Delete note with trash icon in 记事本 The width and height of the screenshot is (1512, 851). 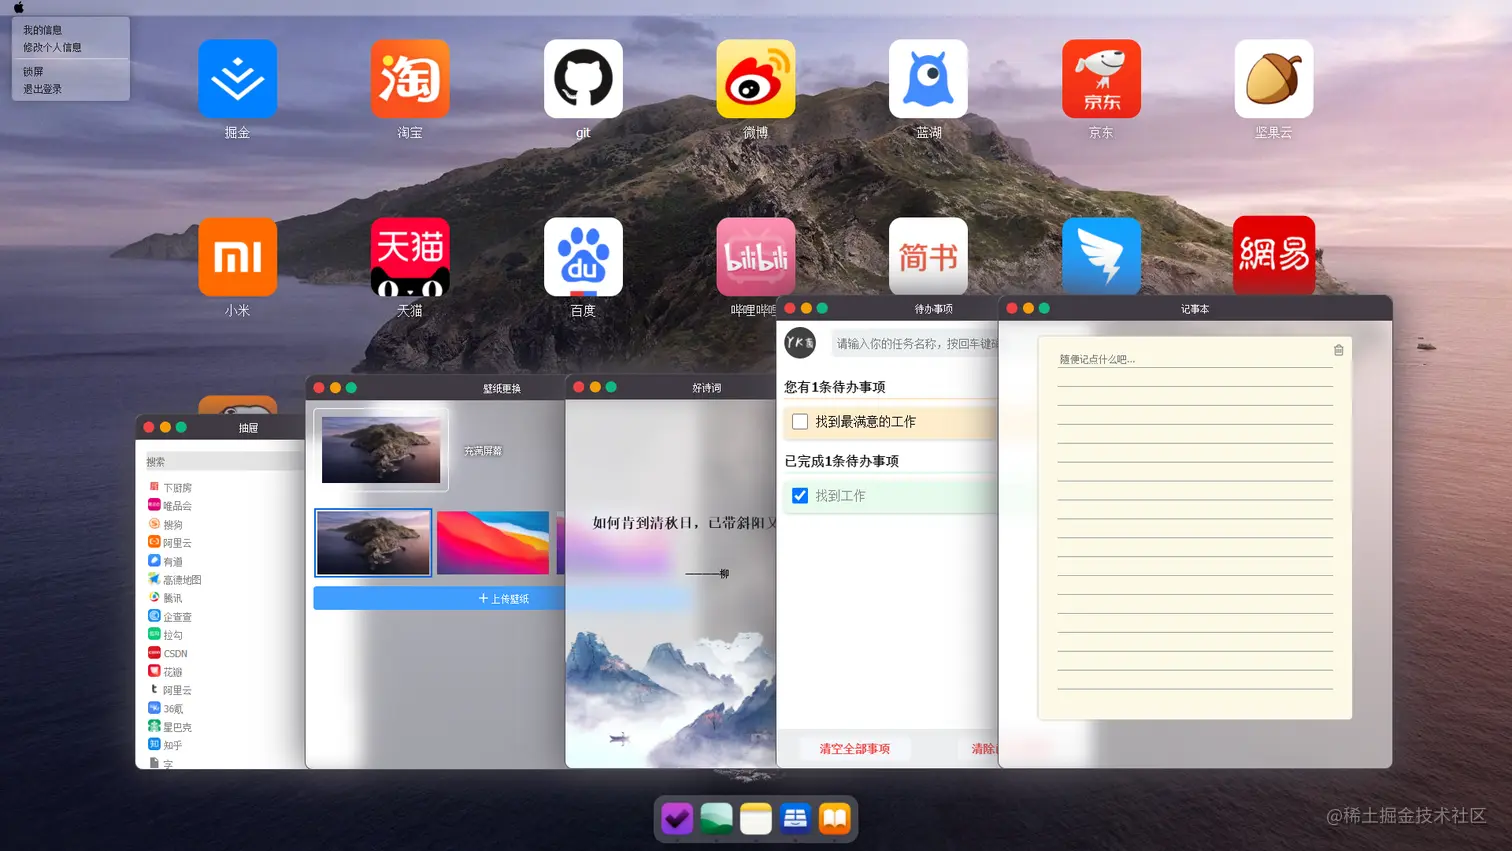pyautogui.click(x=1338, y=350)
